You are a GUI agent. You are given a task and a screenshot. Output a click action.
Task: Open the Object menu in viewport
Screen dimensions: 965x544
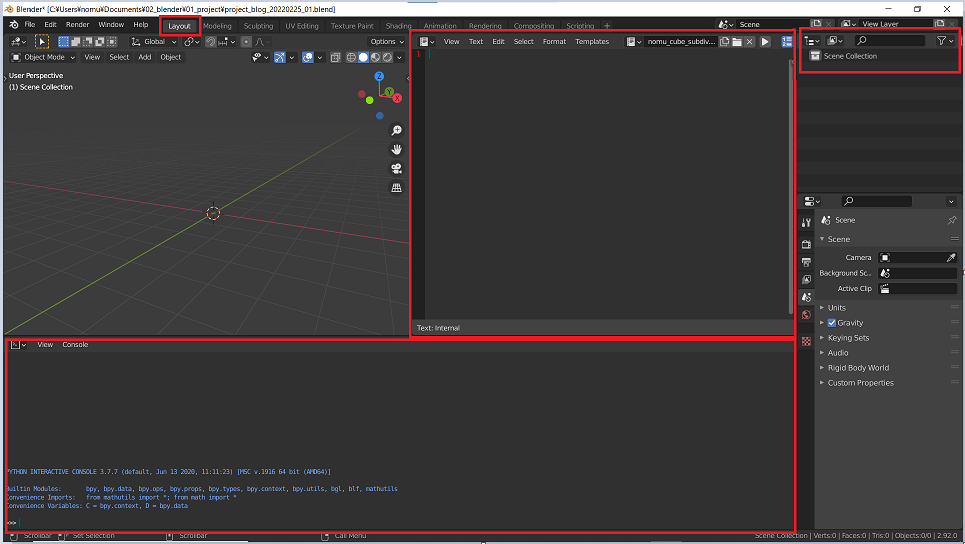(x=170, y=57)
